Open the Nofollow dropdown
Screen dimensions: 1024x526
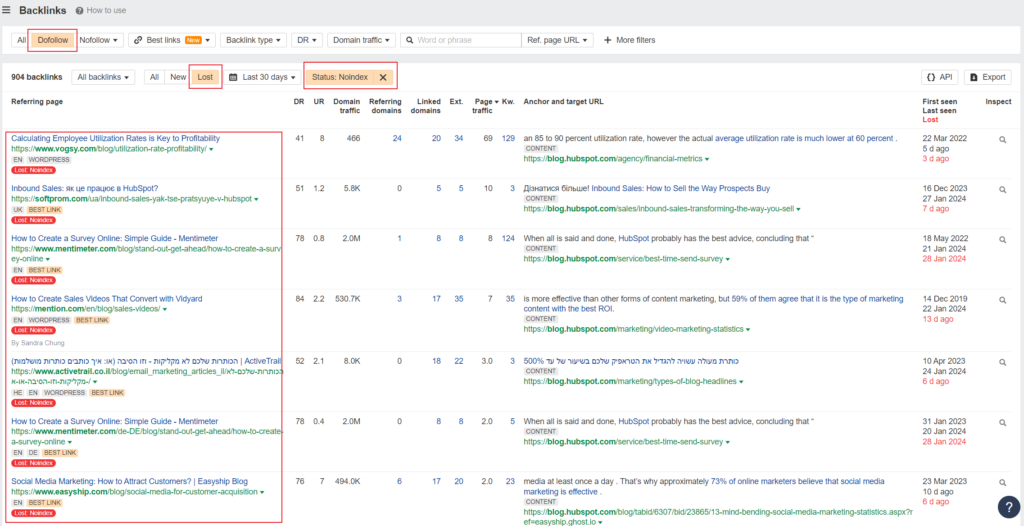(x=99, y=40)
